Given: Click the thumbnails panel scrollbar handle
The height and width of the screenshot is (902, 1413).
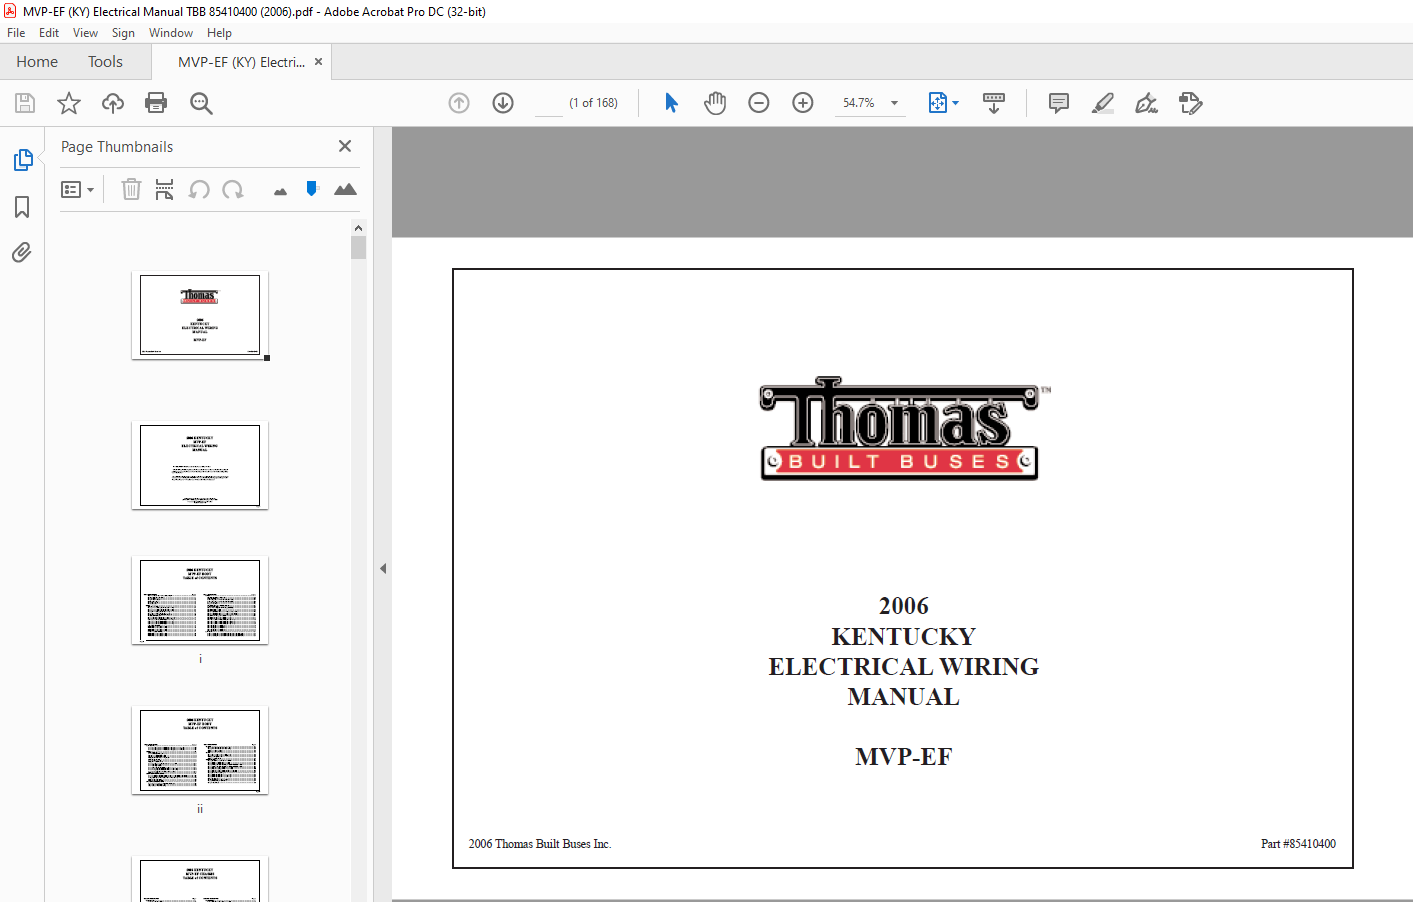Looking at the screenshot, I should coord(358,247).
